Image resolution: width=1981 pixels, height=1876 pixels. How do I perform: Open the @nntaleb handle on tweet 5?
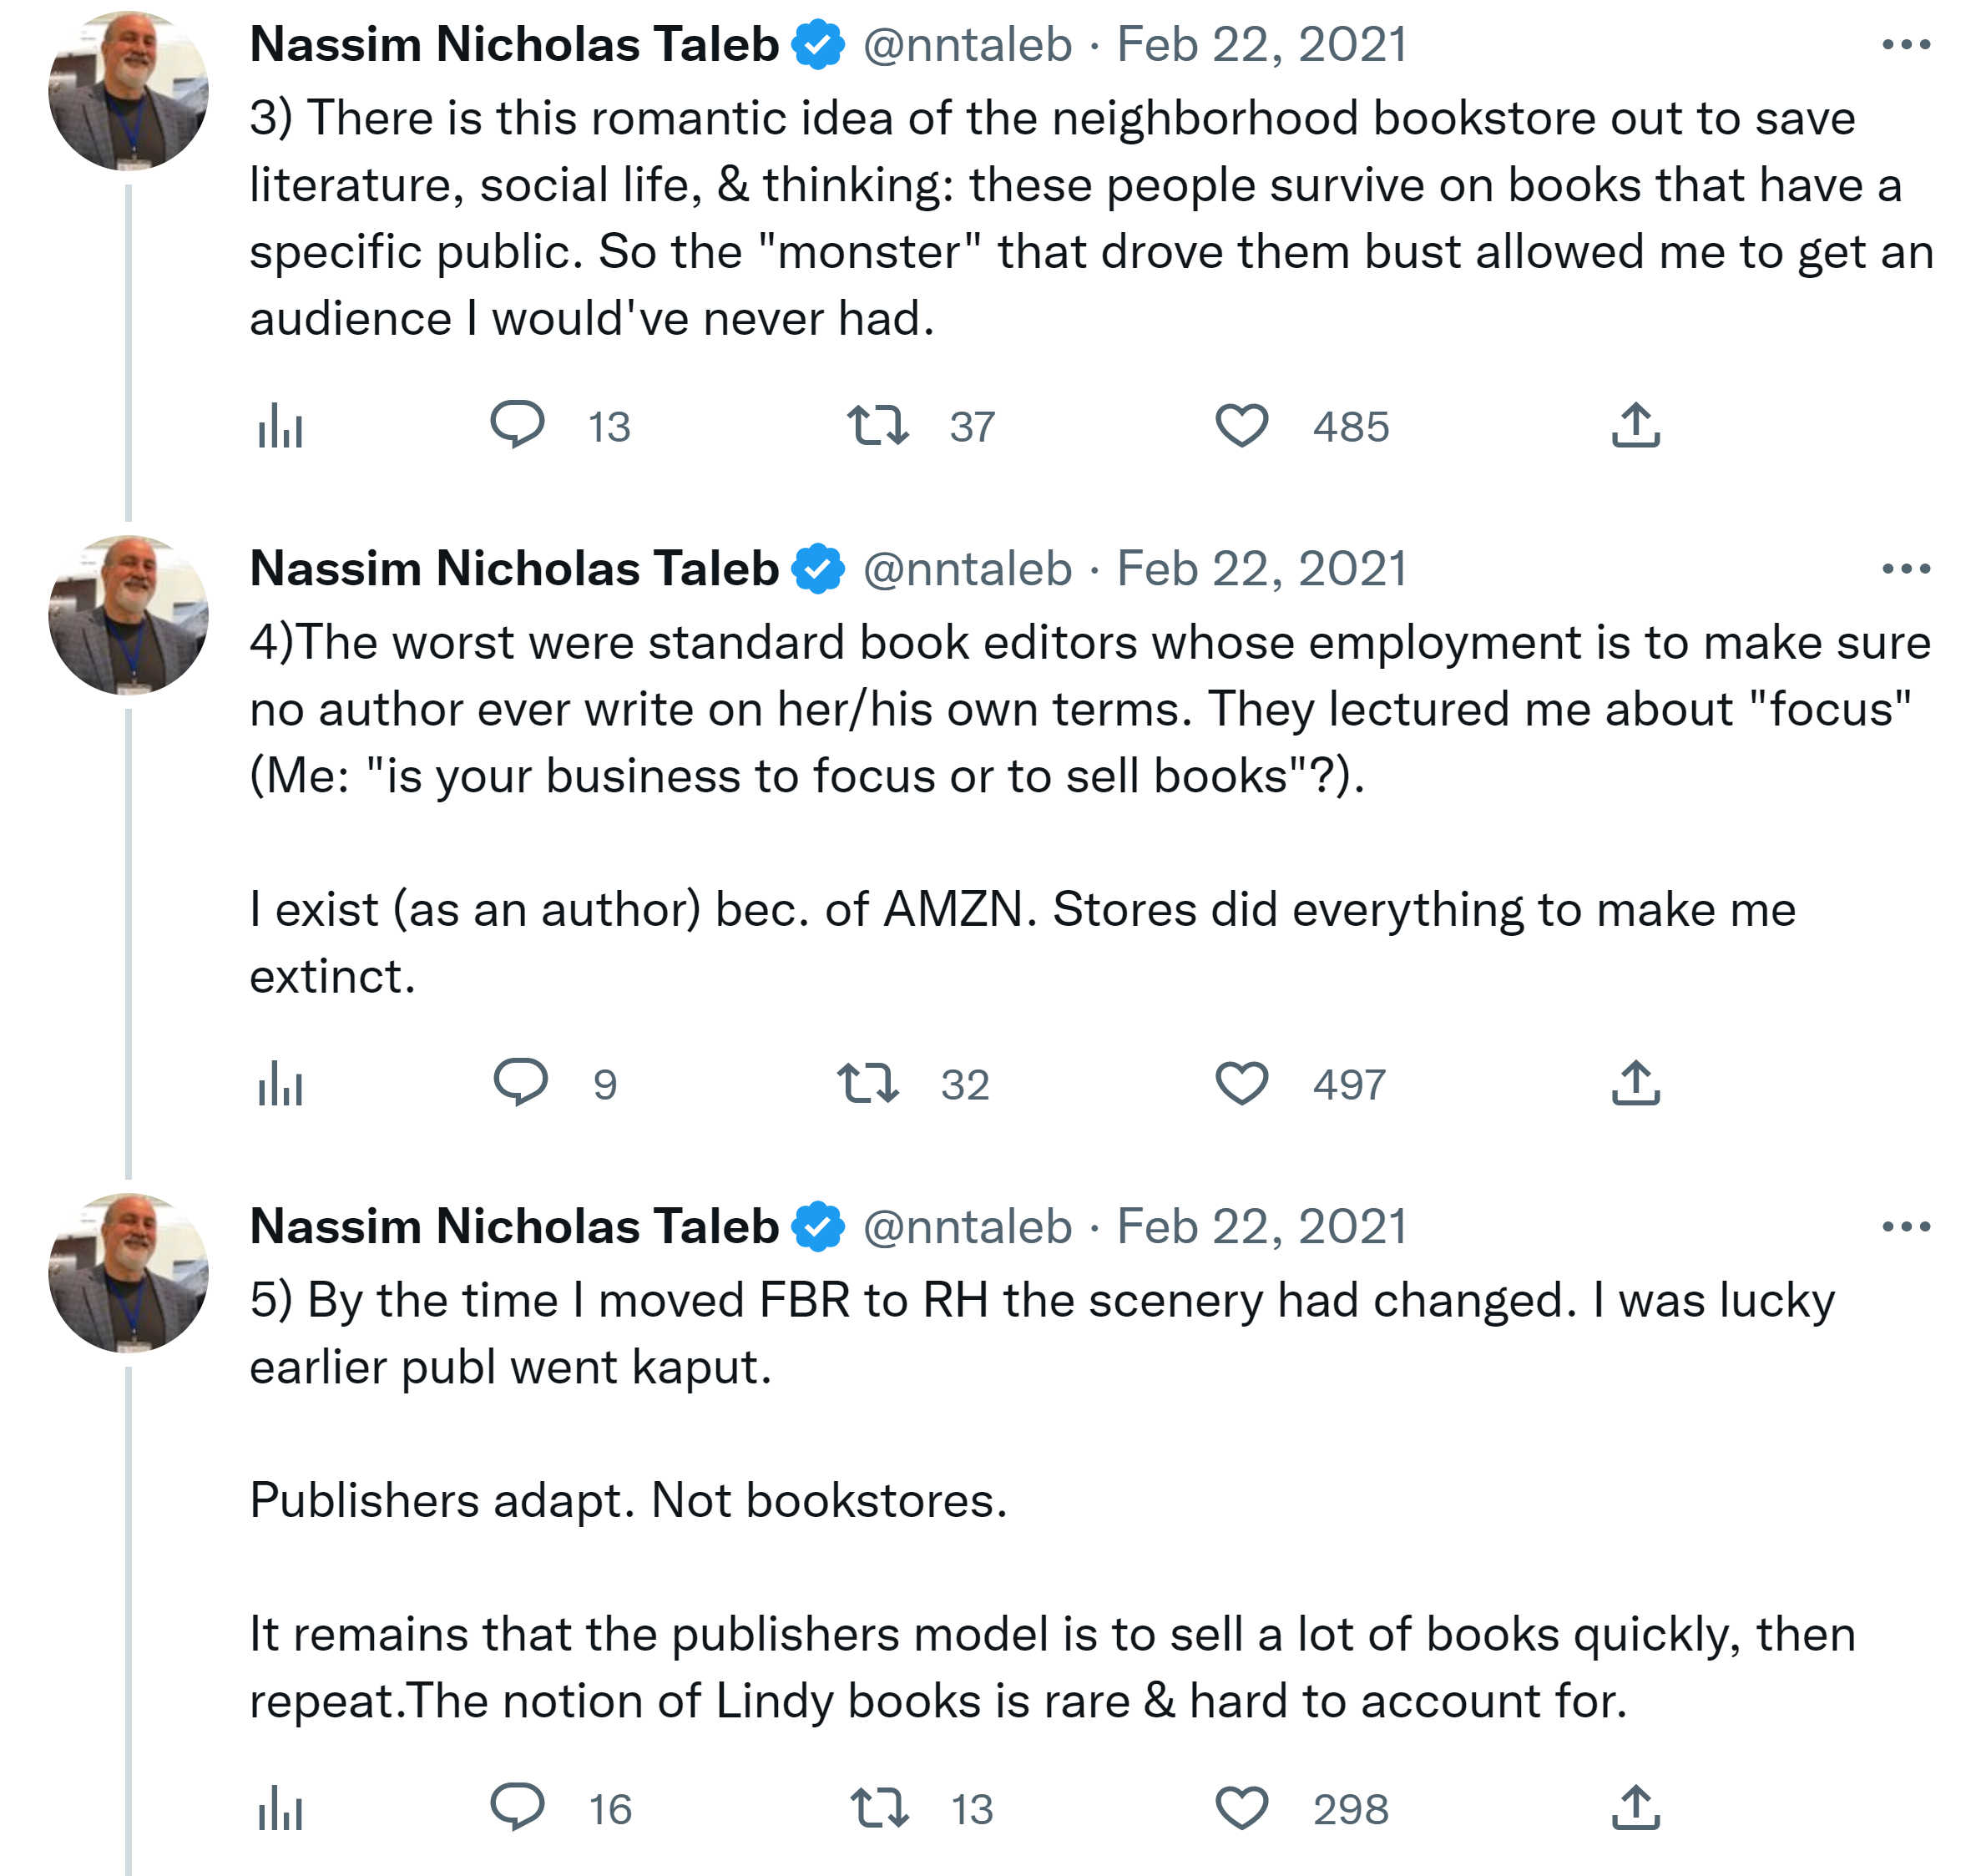click(967, 1227)
